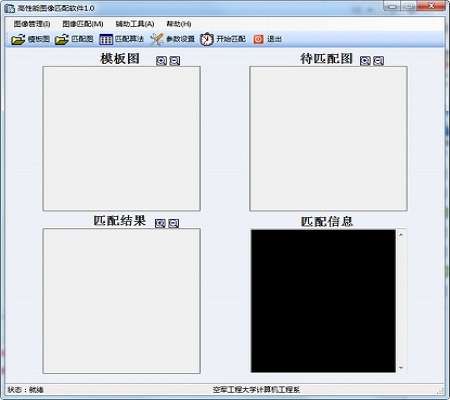Zoom out on the 匹配结果 panel

point(173,223)
